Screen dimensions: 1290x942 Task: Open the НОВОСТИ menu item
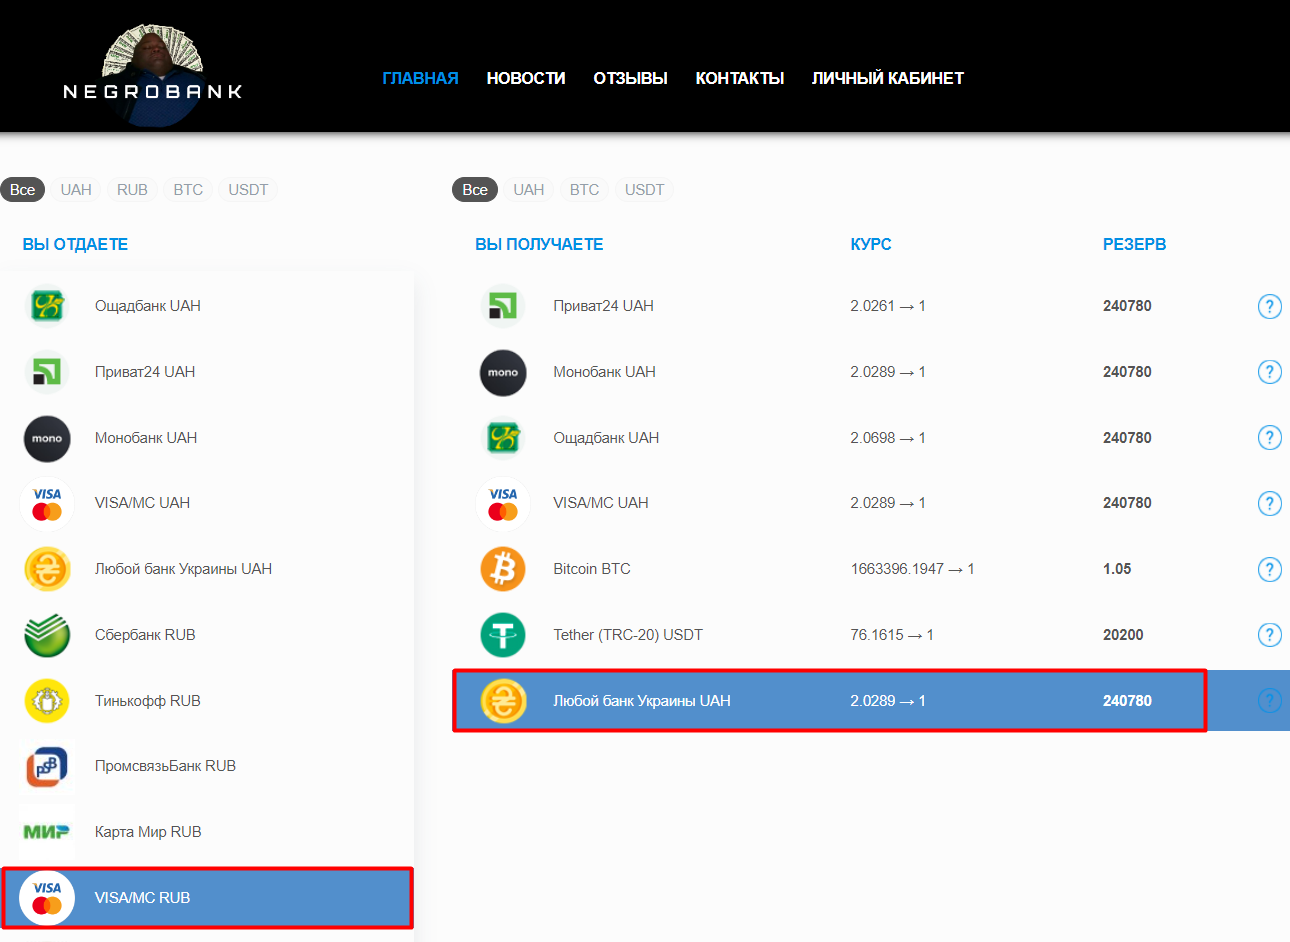tap(526, 78)
